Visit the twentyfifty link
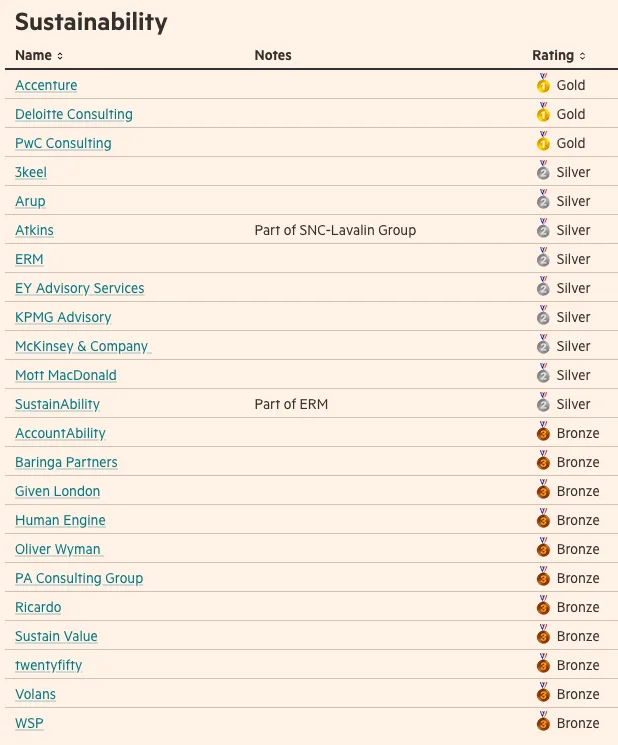618x745 pixels. pos(48,665)
